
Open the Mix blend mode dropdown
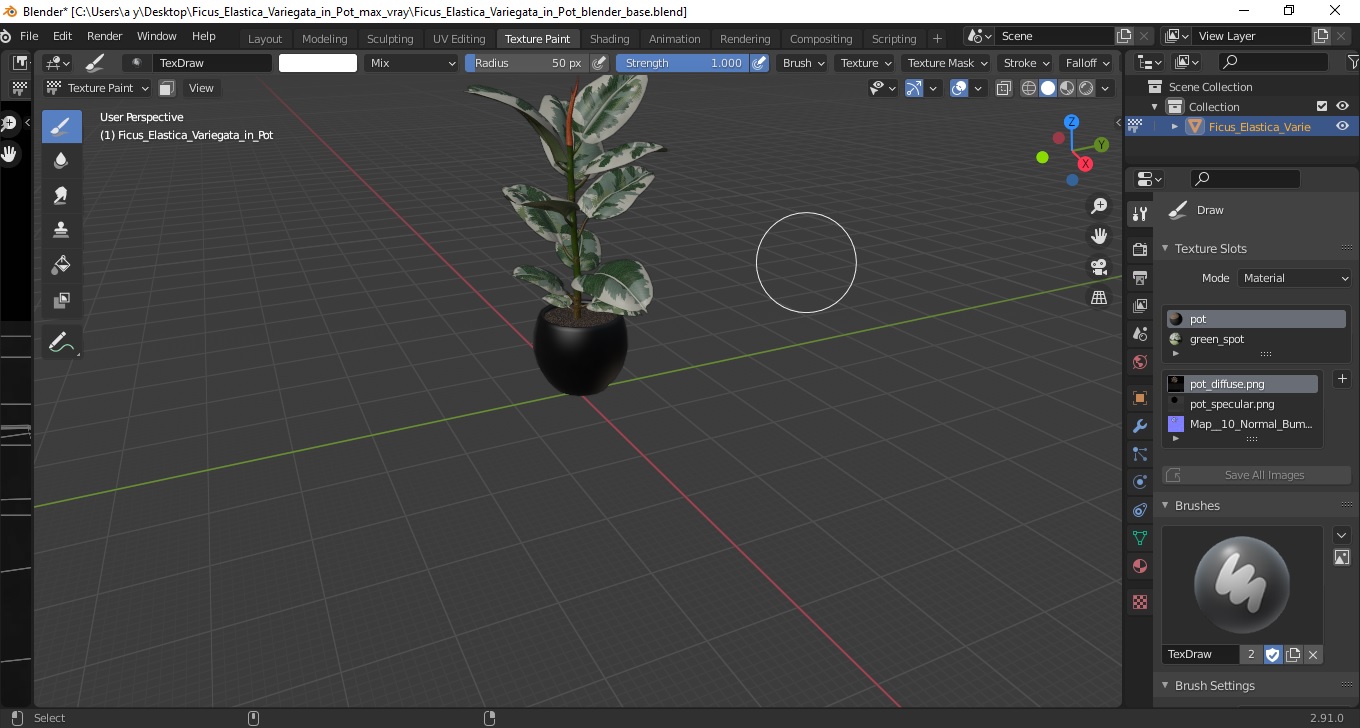click(411, 63)
